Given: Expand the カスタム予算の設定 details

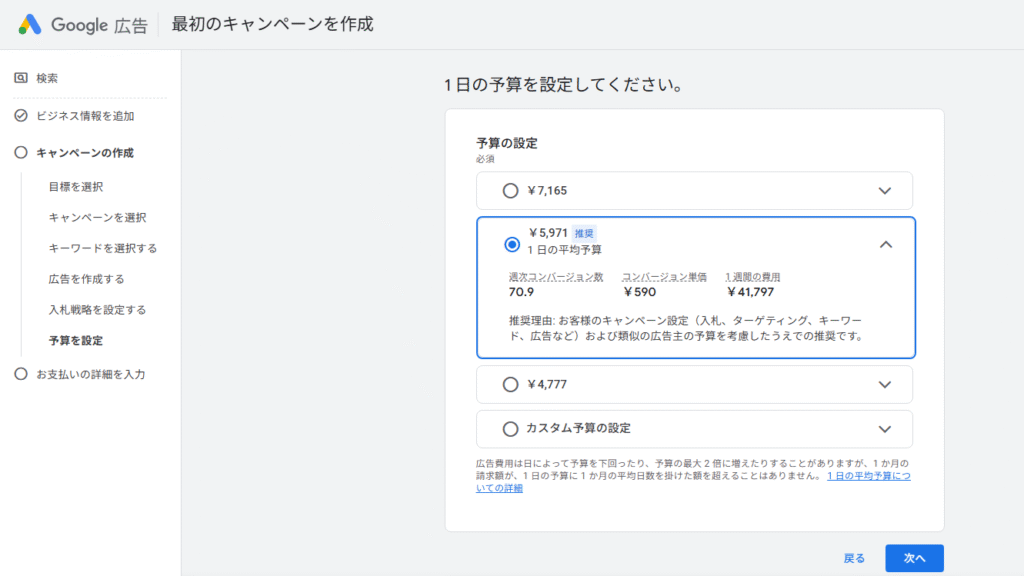Looking at the screenshot, I should 884,429.
